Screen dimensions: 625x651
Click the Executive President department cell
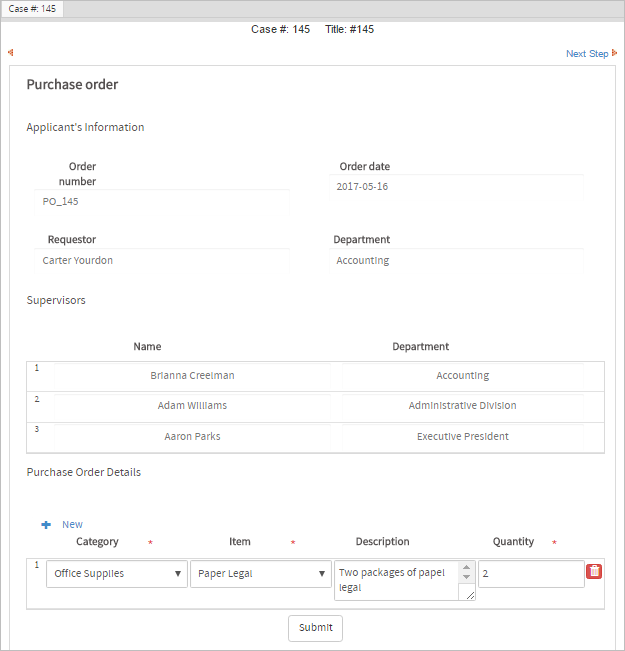462,437
